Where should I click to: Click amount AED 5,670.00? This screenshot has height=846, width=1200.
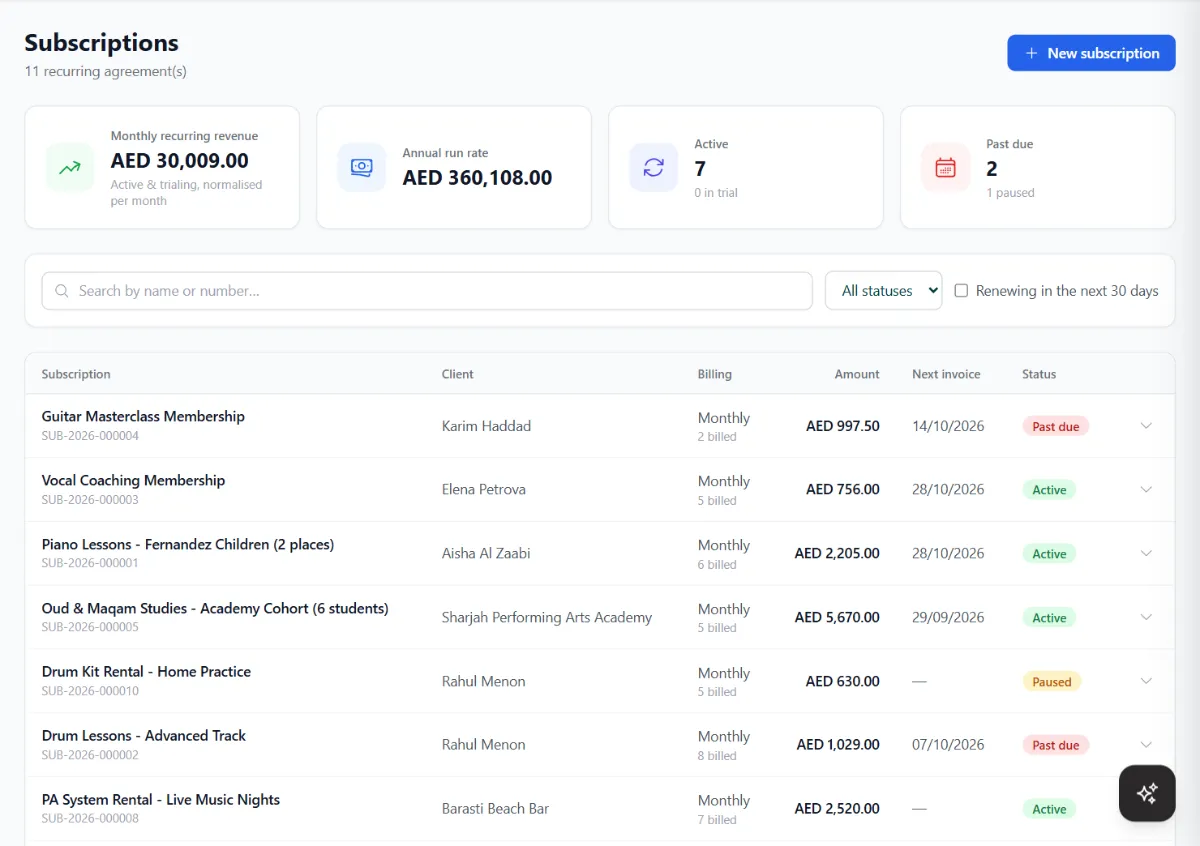click(837, 617)
